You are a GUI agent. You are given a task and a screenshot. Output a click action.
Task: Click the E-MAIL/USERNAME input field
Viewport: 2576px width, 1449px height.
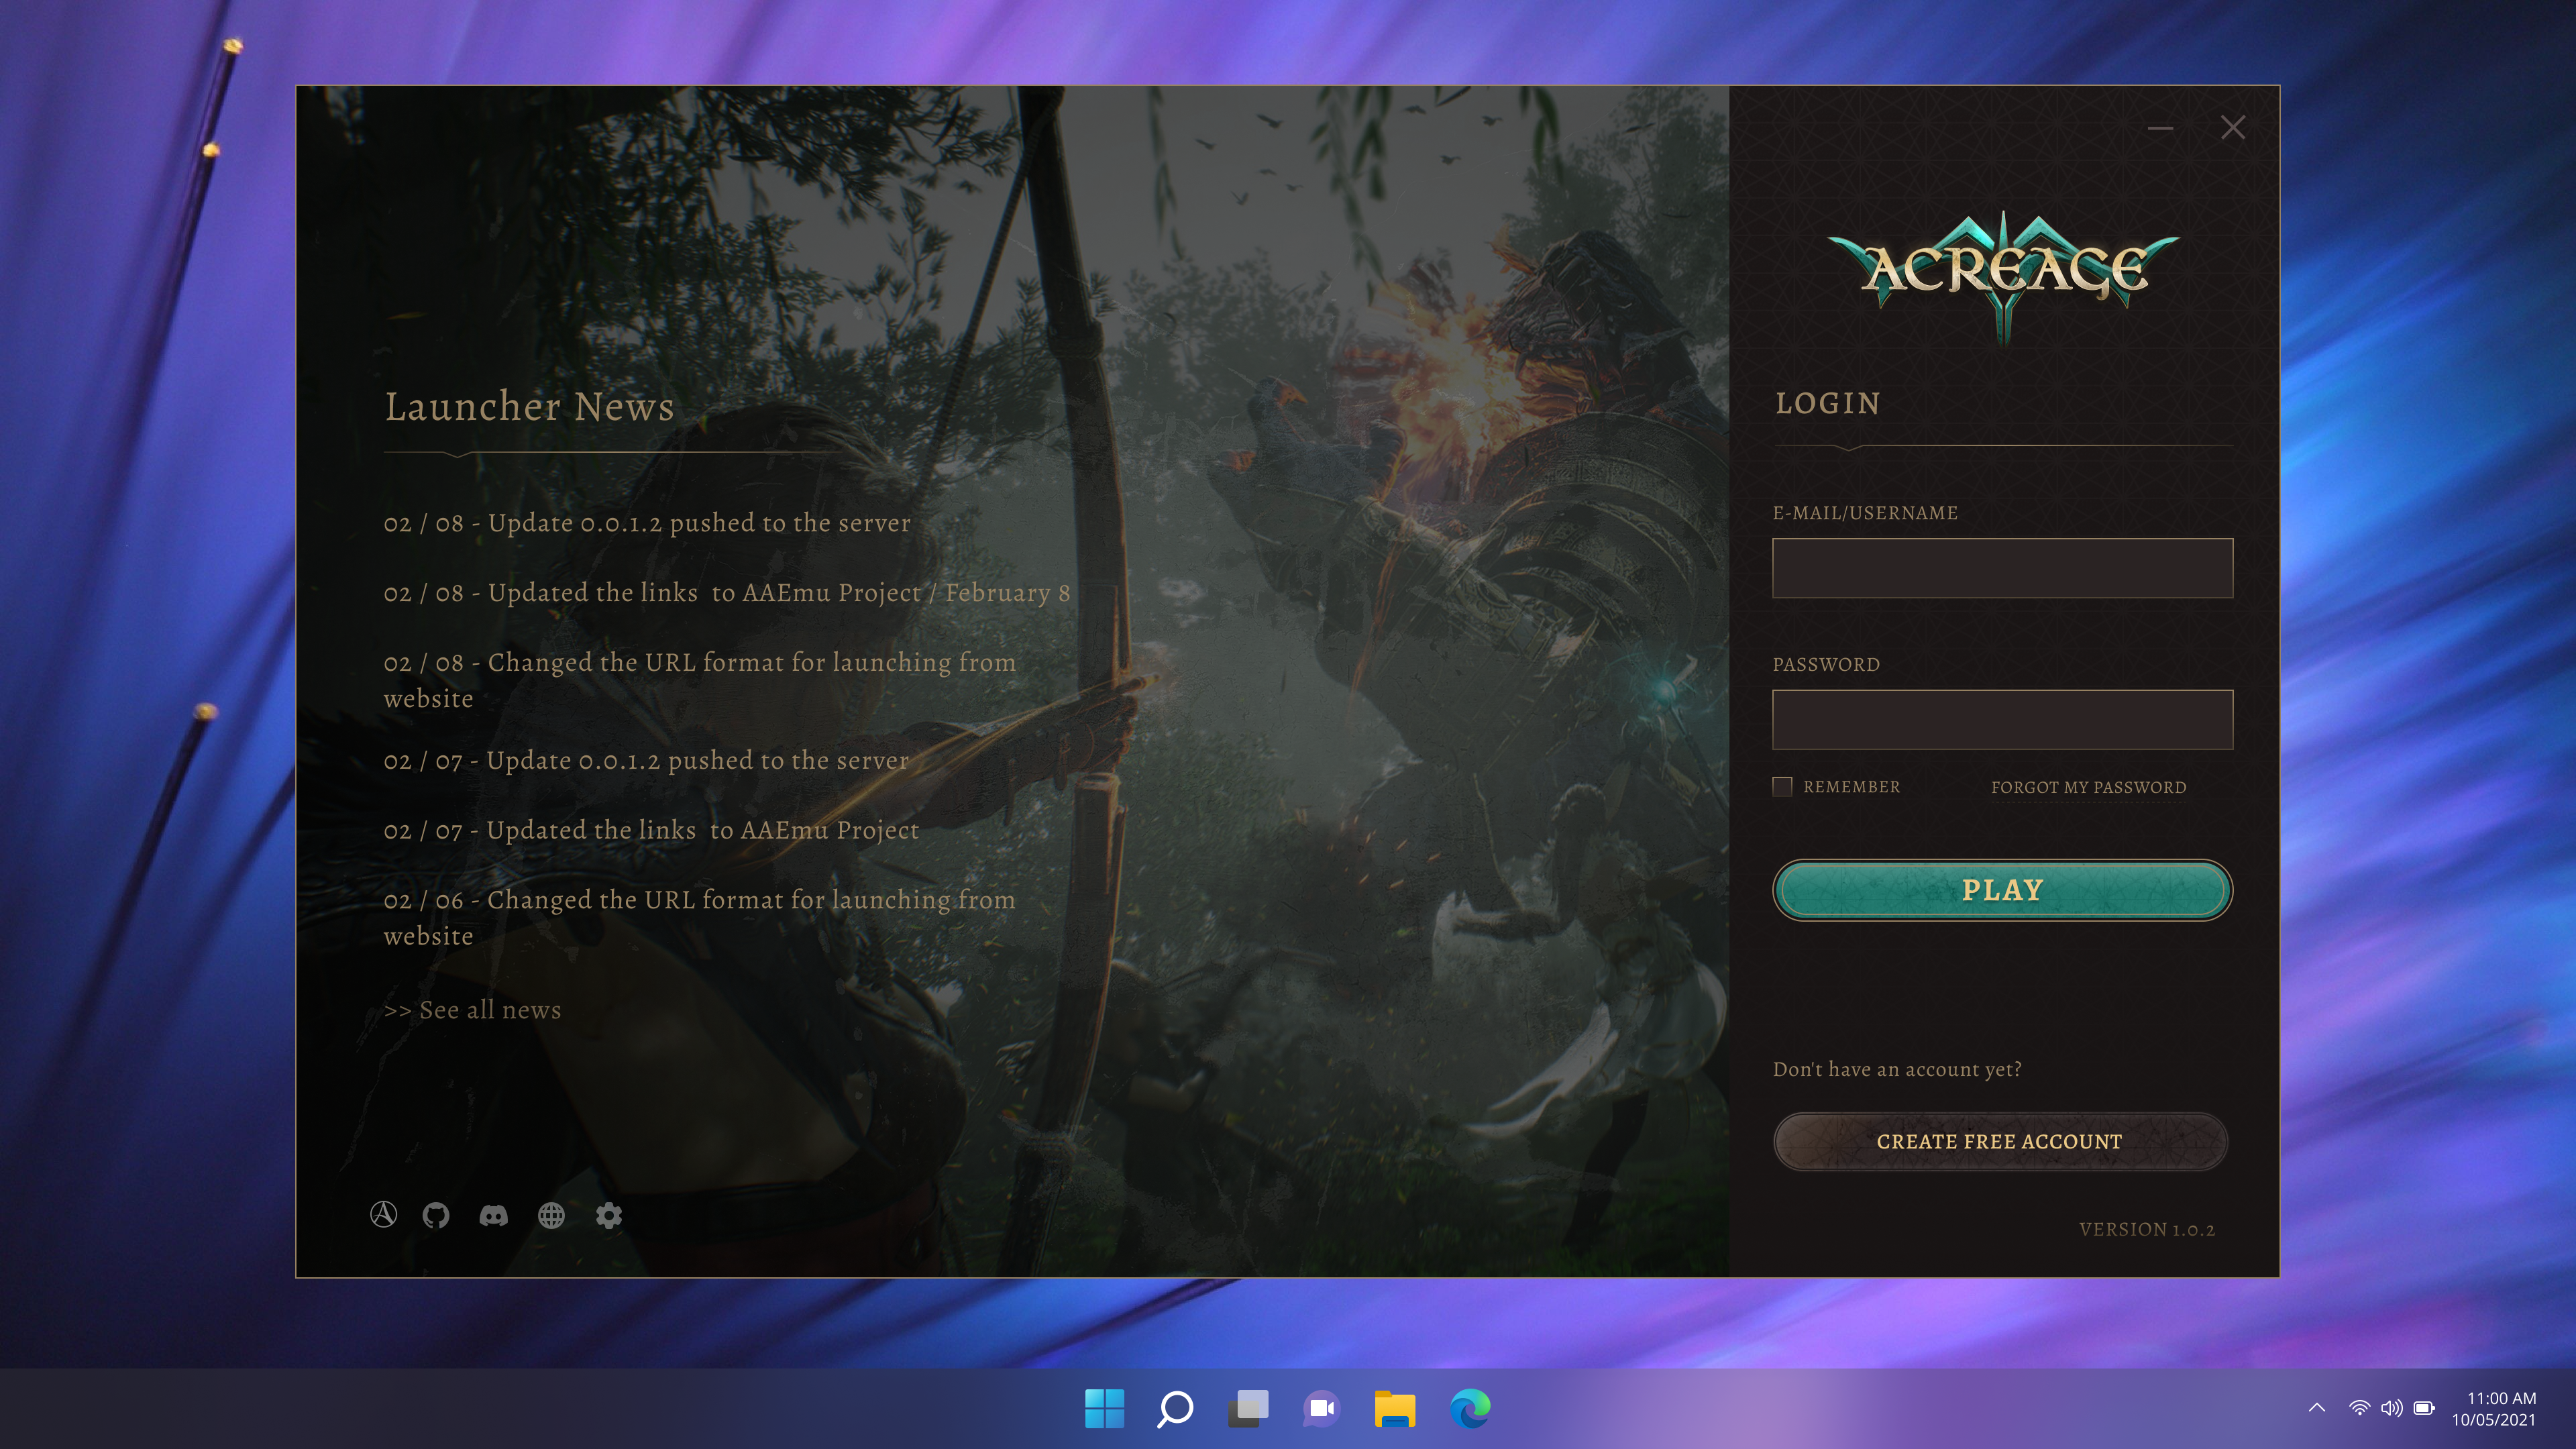(x=2002, y=568)
